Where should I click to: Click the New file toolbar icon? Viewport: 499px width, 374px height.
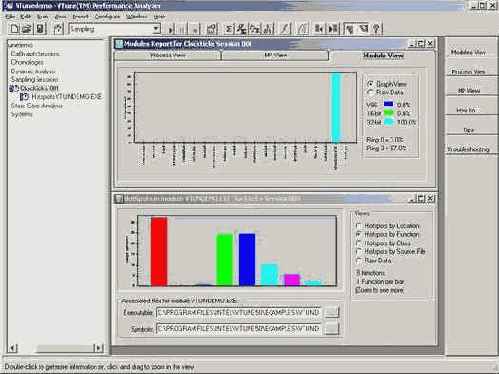(14, 29)
